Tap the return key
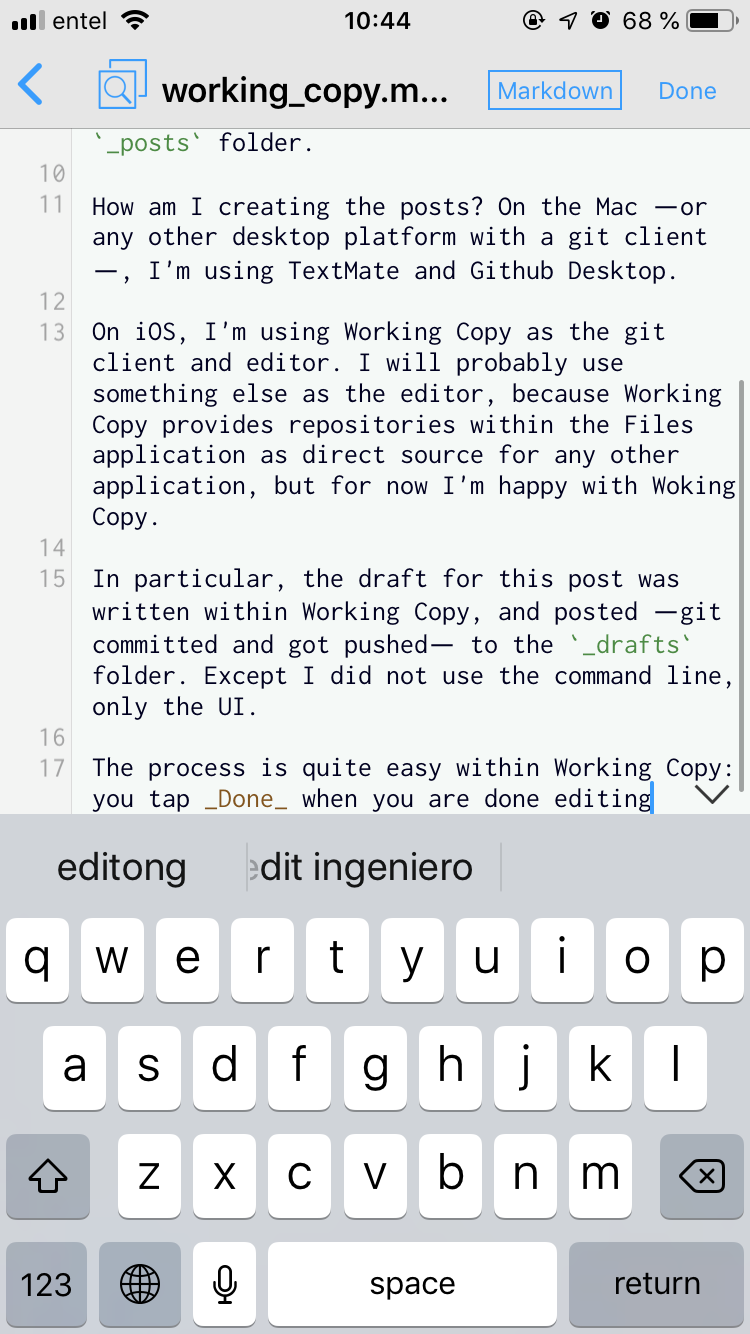The image size is (750, 1334). [x=656, y=1285]
